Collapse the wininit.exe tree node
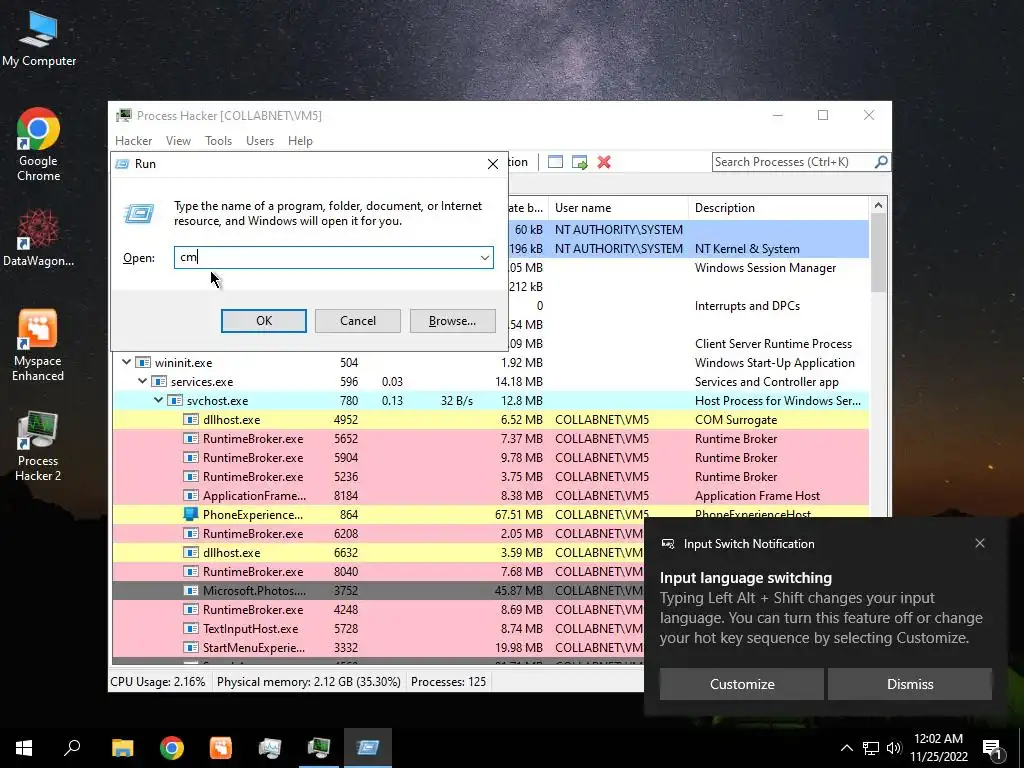 pos(127,362)
